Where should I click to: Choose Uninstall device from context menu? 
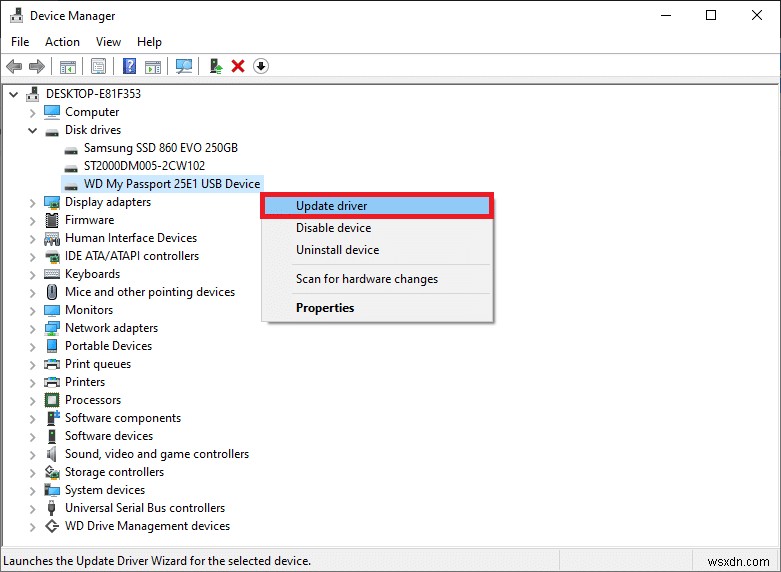coord(377,250)
